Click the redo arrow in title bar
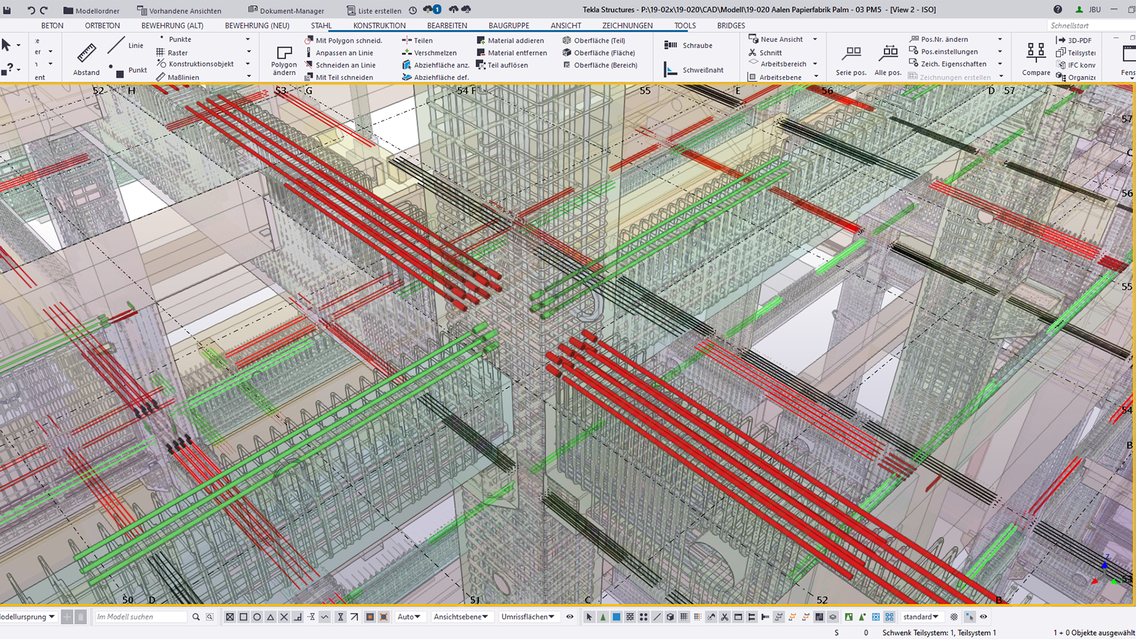This screenshot has height=639, width=1136. pos(44,10)
